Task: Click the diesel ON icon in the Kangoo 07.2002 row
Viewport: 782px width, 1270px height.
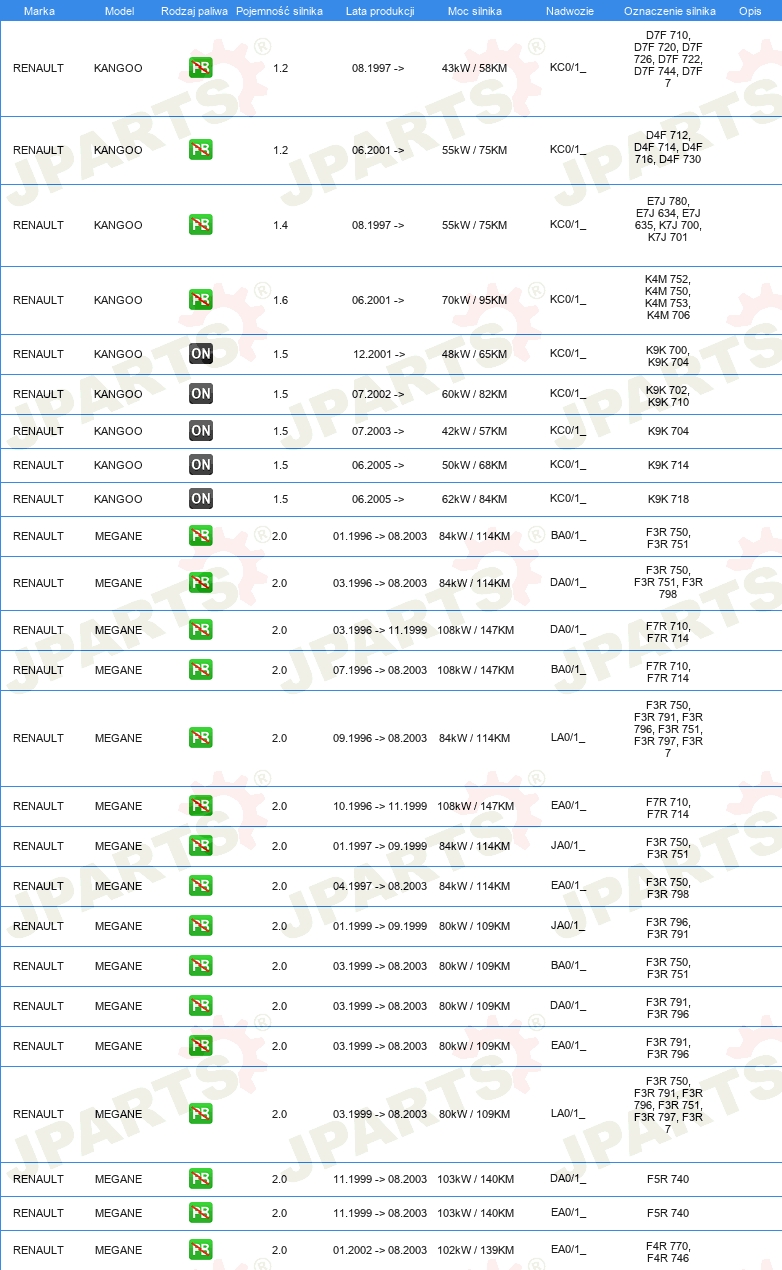Action: click(201, 394)
